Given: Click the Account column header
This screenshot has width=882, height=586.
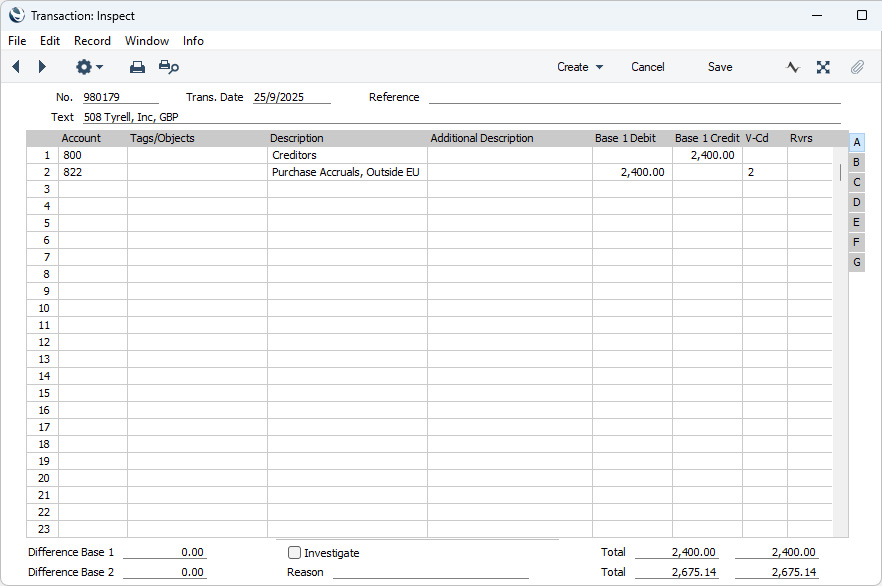Looking at the screenshot, I should click(81, 138).
